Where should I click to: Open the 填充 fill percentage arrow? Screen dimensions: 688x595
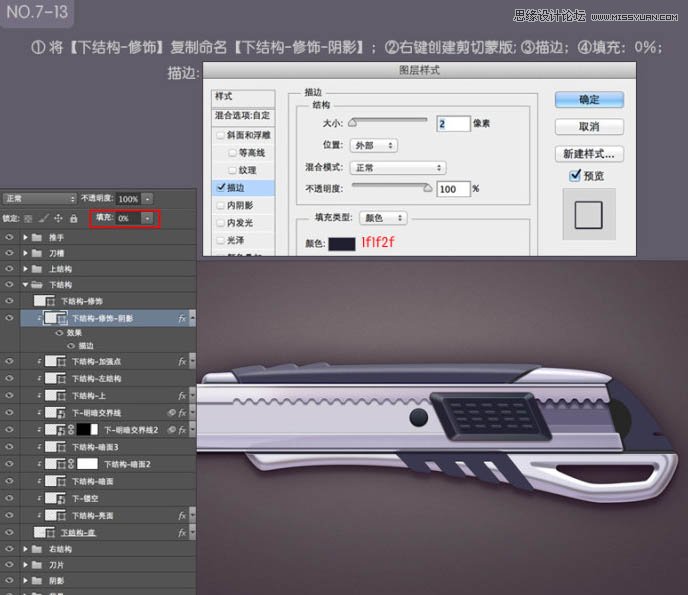tap(147, 219)
